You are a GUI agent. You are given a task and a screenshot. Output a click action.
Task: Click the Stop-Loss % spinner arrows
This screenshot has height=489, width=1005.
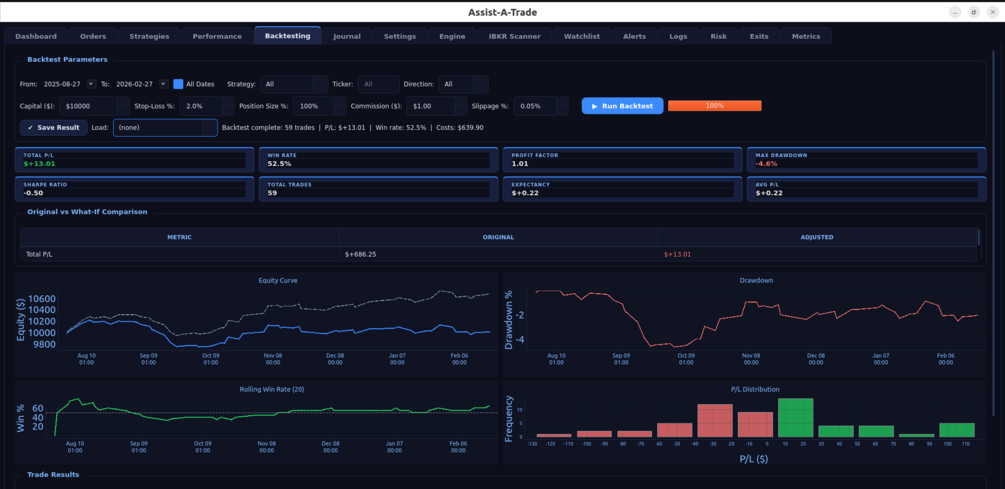pos(228,106)
